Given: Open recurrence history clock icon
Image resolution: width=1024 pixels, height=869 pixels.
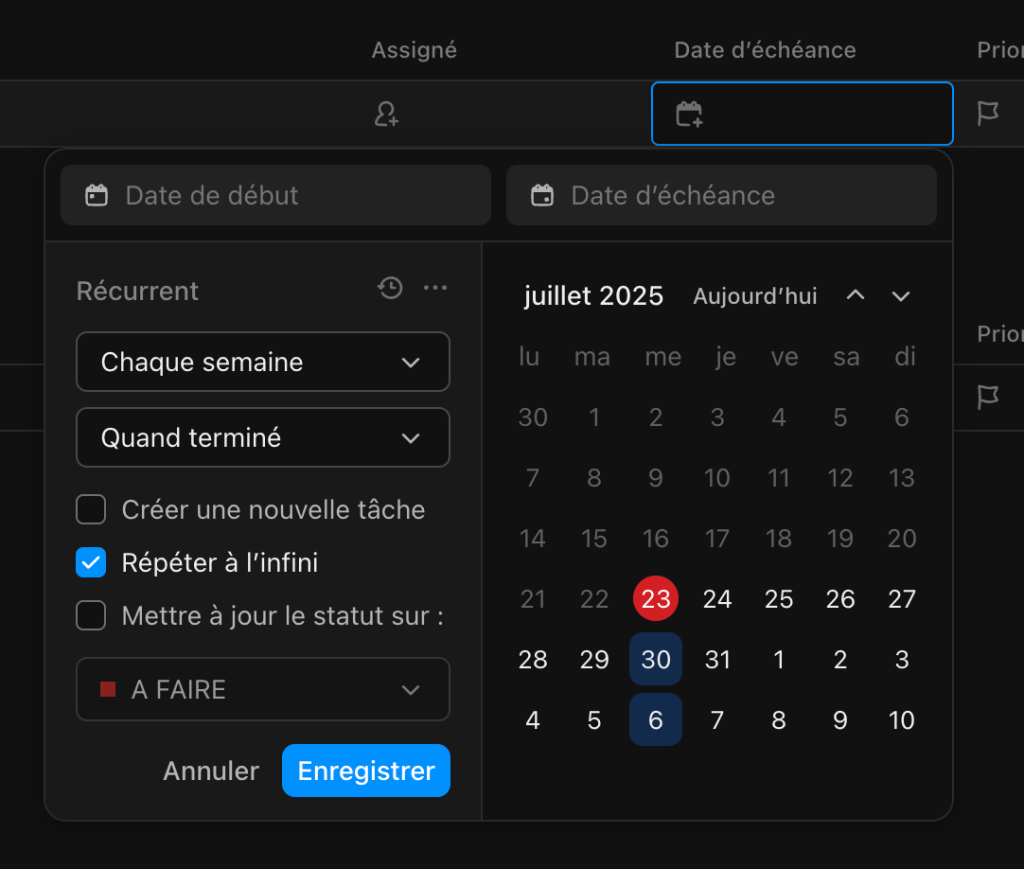Looking at the screenshot, I should coord(390,289).
